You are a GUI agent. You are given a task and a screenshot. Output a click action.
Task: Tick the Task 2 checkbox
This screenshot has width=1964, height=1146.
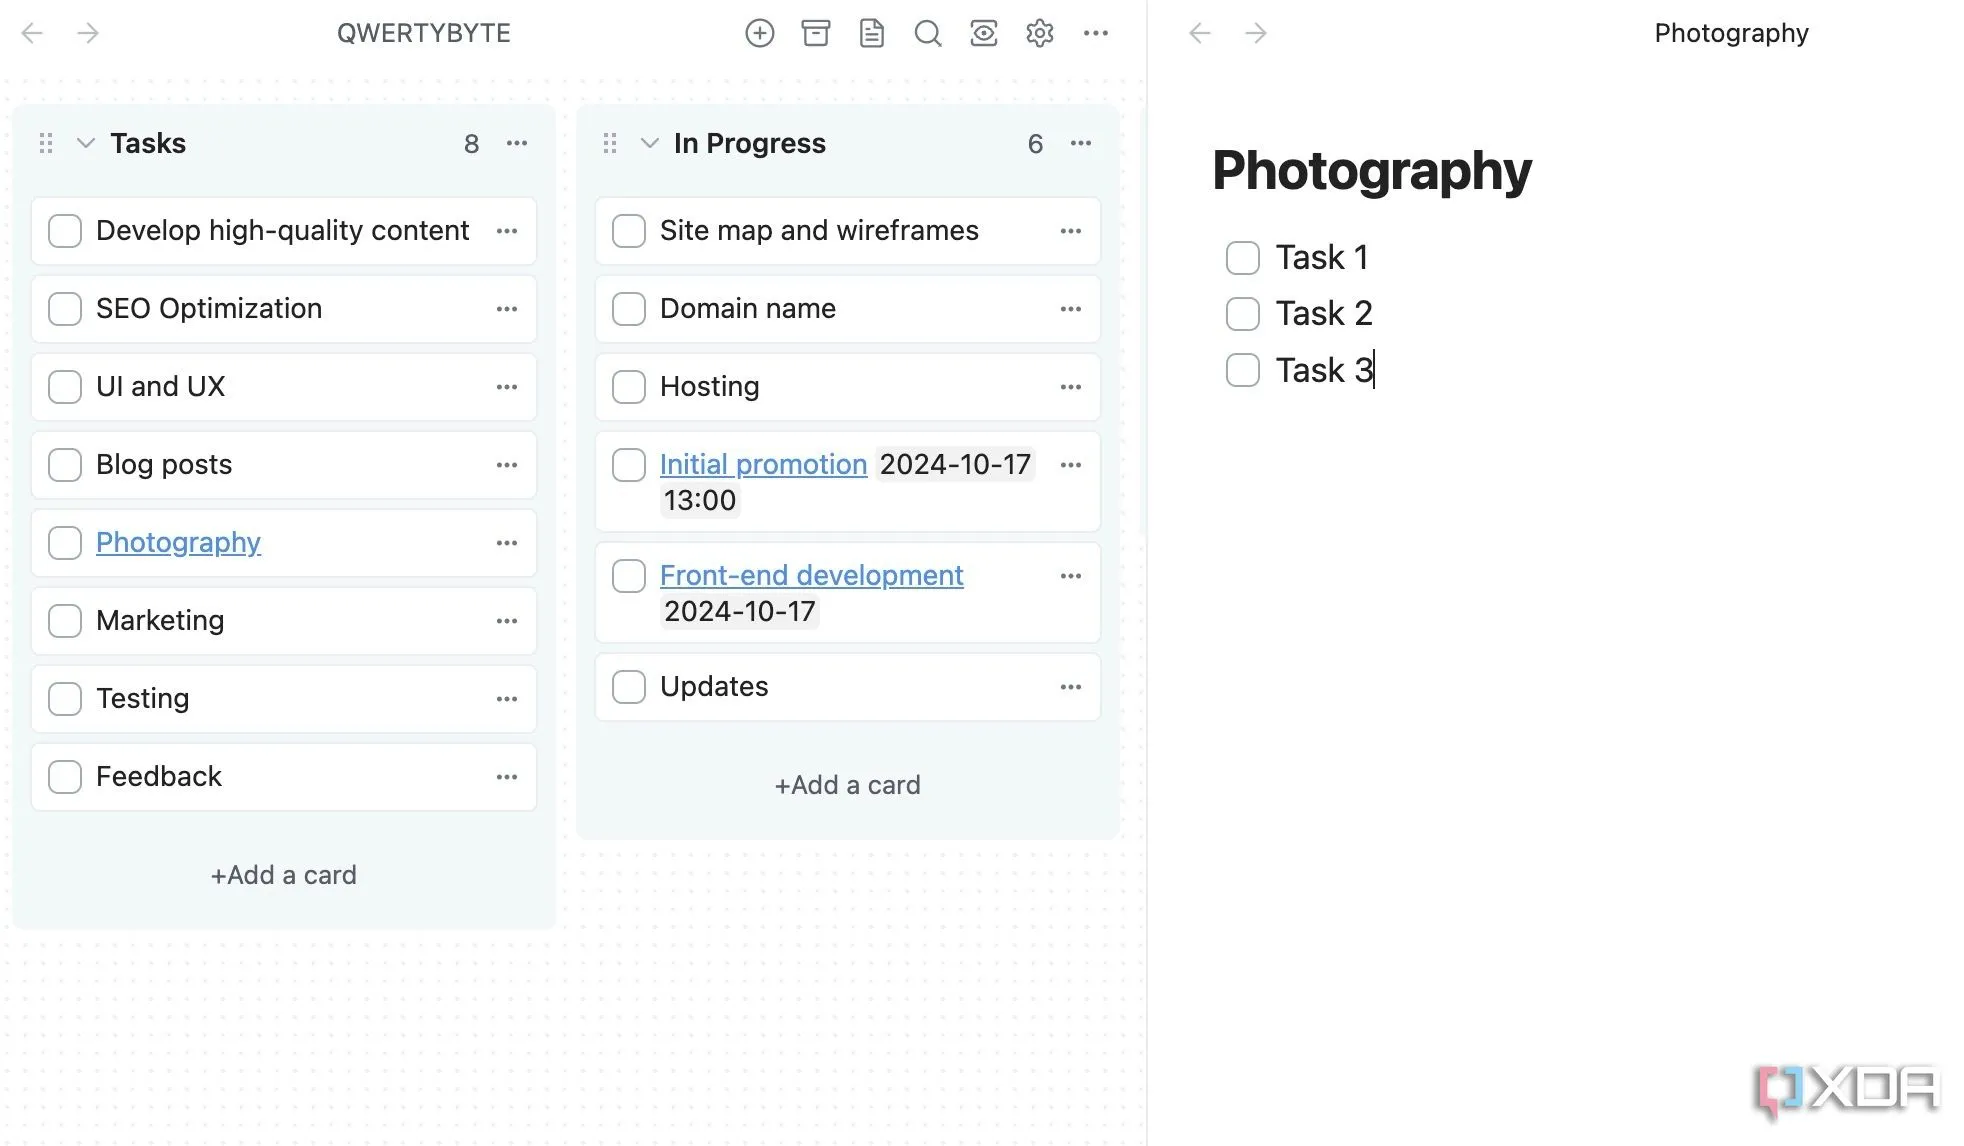1242,314
